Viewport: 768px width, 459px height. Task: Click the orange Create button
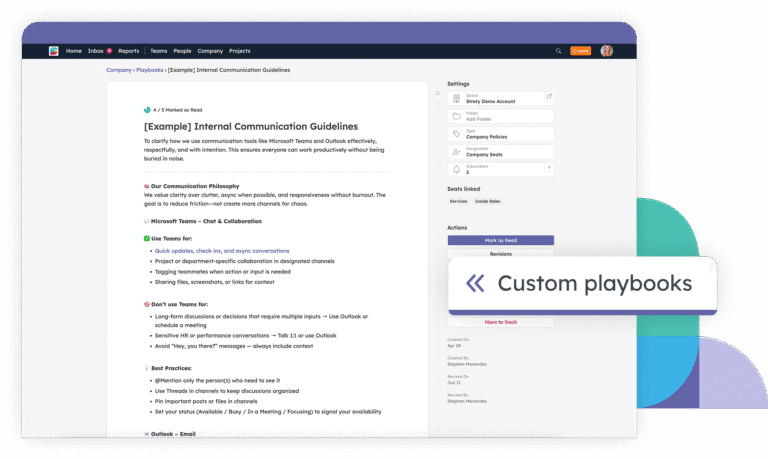point(580,51)
